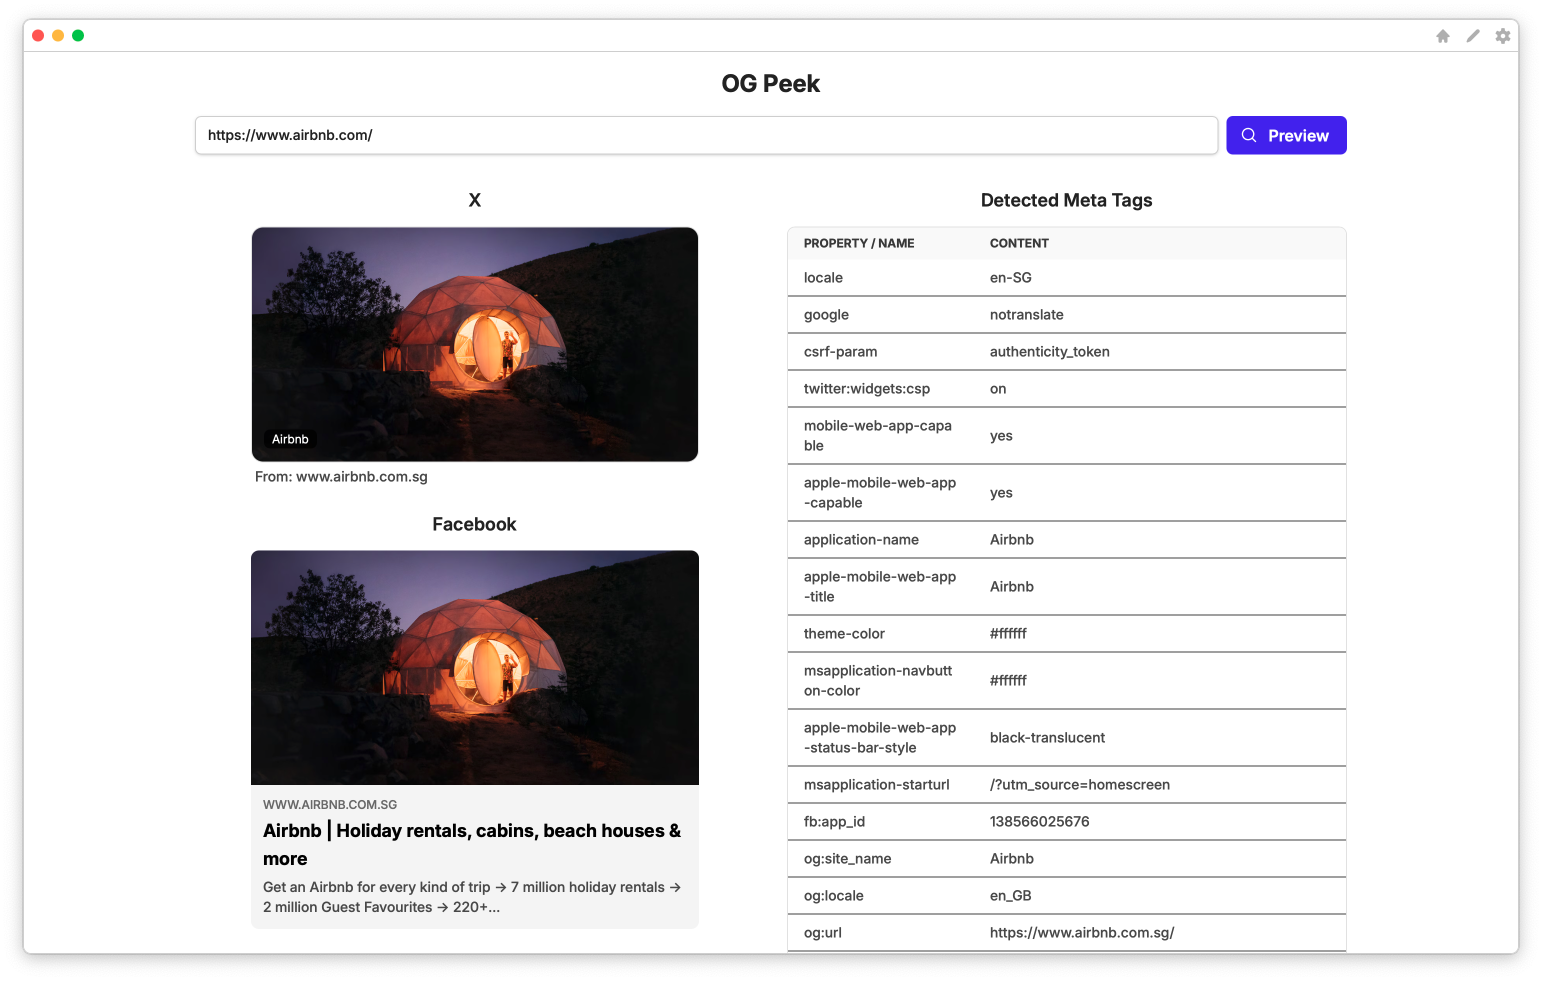Click the home icon in the browser toolbar
Screen dimensions: 1542x981
pyautogui.click(x=1443, y=35)
